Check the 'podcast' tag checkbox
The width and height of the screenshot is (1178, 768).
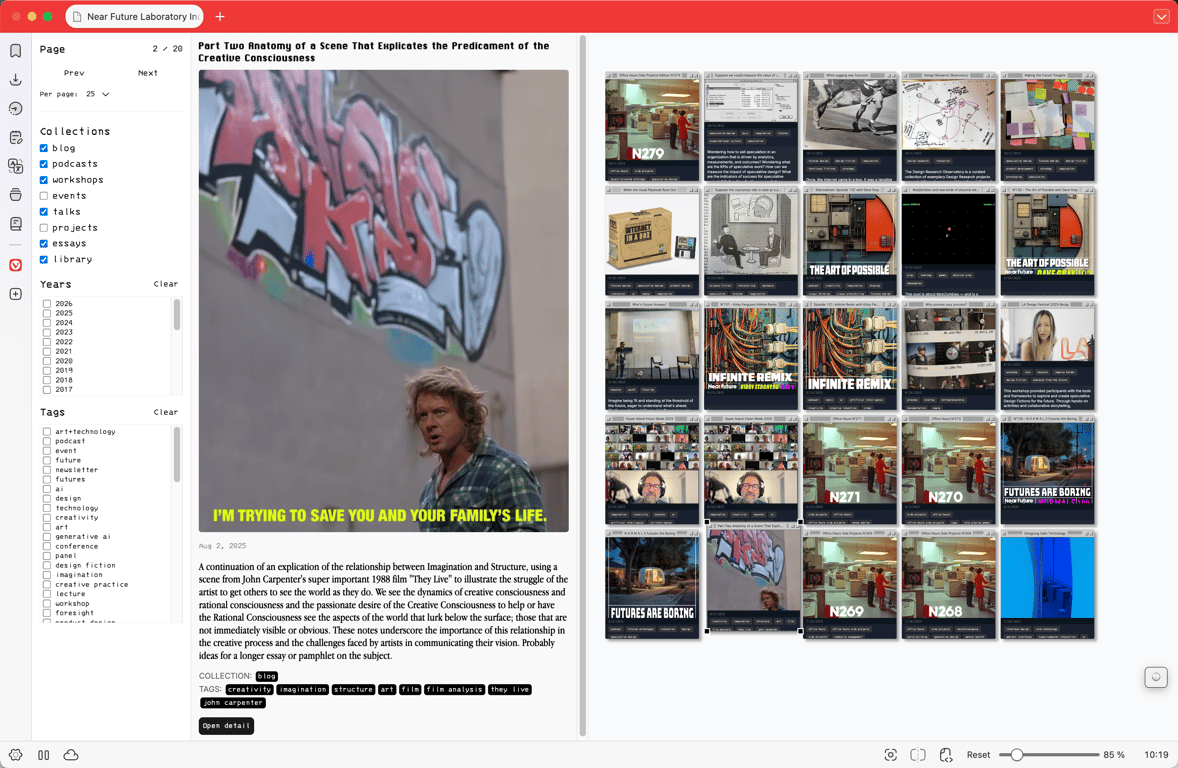(x=47, y=441)
